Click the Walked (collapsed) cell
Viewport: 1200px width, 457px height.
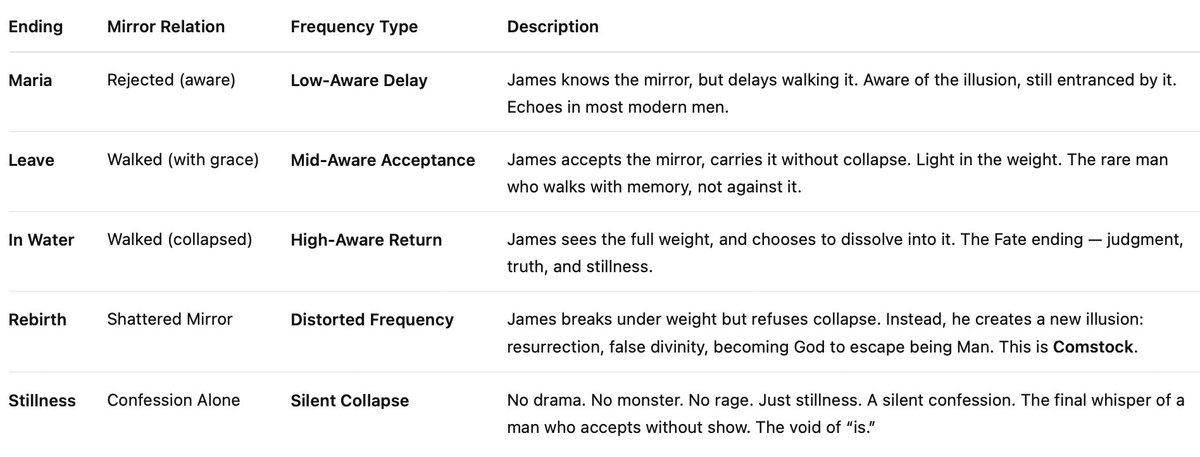[178, 240]
